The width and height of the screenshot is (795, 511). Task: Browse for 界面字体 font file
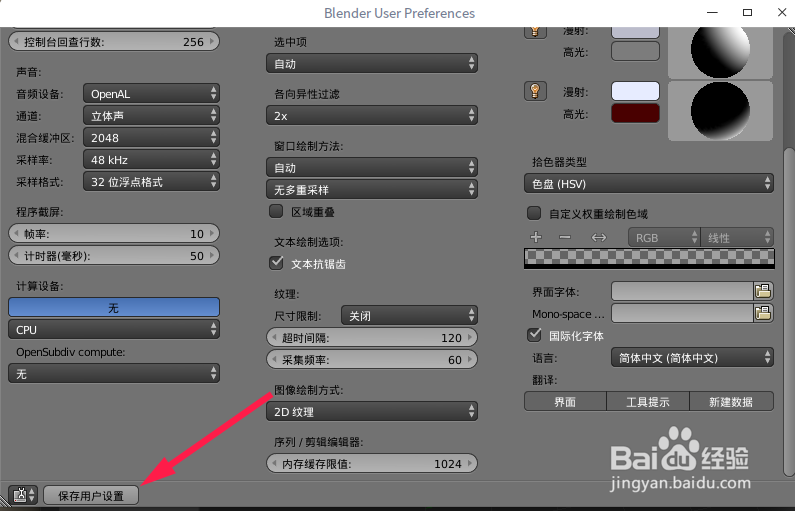[x=763, y=291]
